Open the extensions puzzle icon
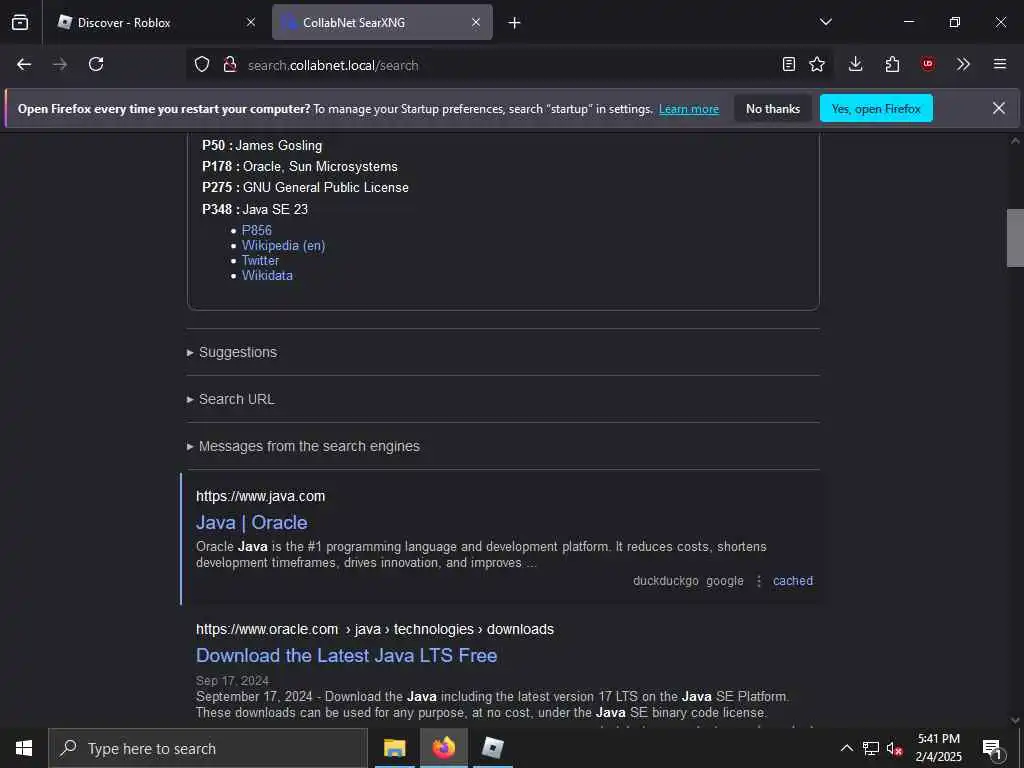This screenshot has height=768, width=1024. tap(892, 64)
